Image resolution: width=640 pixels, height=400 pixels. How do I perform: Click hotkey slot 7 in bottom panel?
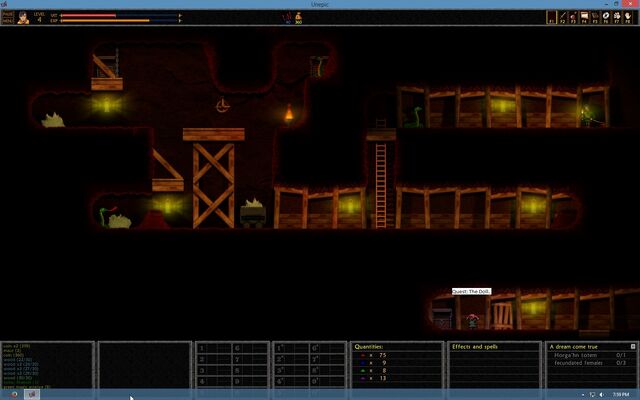click(x=249, y=359)
